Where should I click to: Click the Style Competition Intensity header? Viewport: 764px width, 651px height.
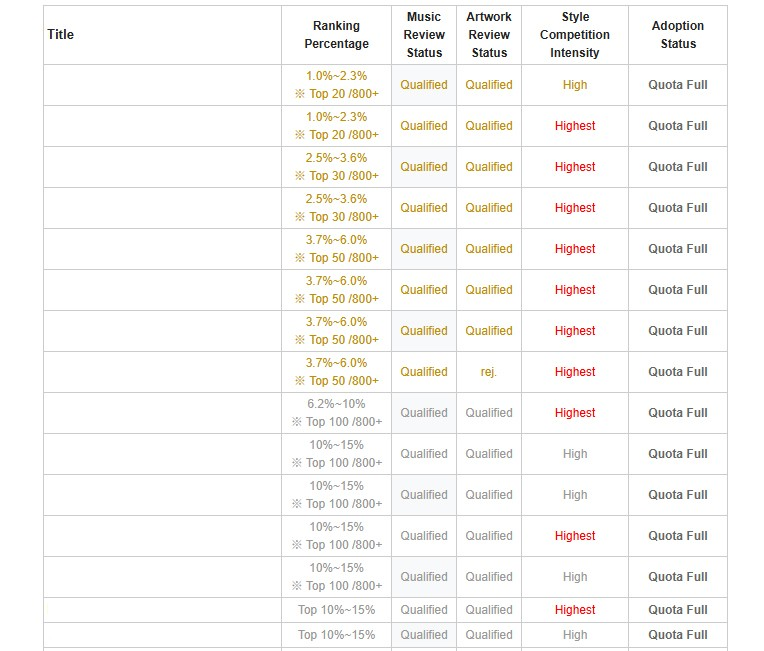click(x=575, y=35)
